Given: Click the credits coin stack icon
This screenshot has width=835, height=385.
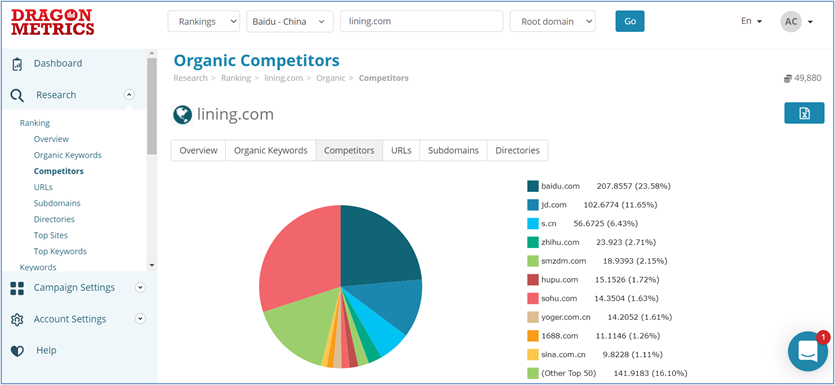Looking at the screenshot, I should (788, 78).
